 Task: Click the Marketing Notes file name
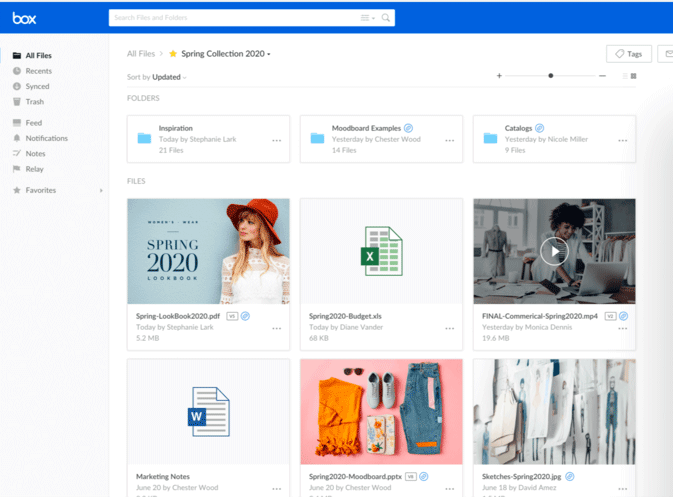163,477
